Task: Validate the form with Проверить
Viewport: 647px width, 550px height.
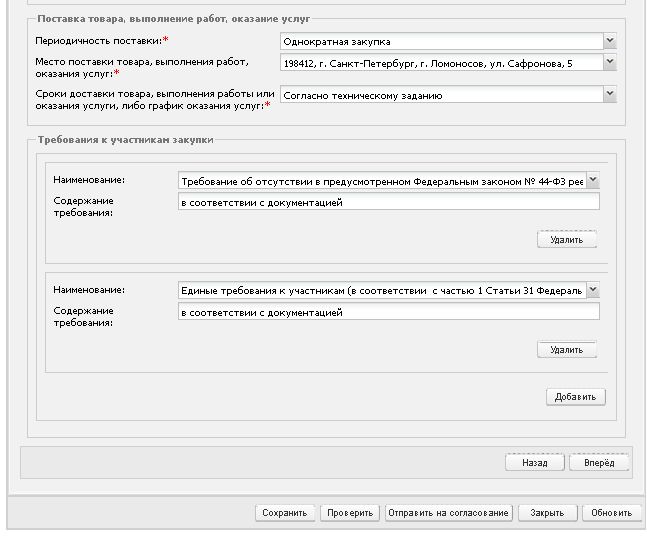Action: pyautogui.click(x=350, y=513)
